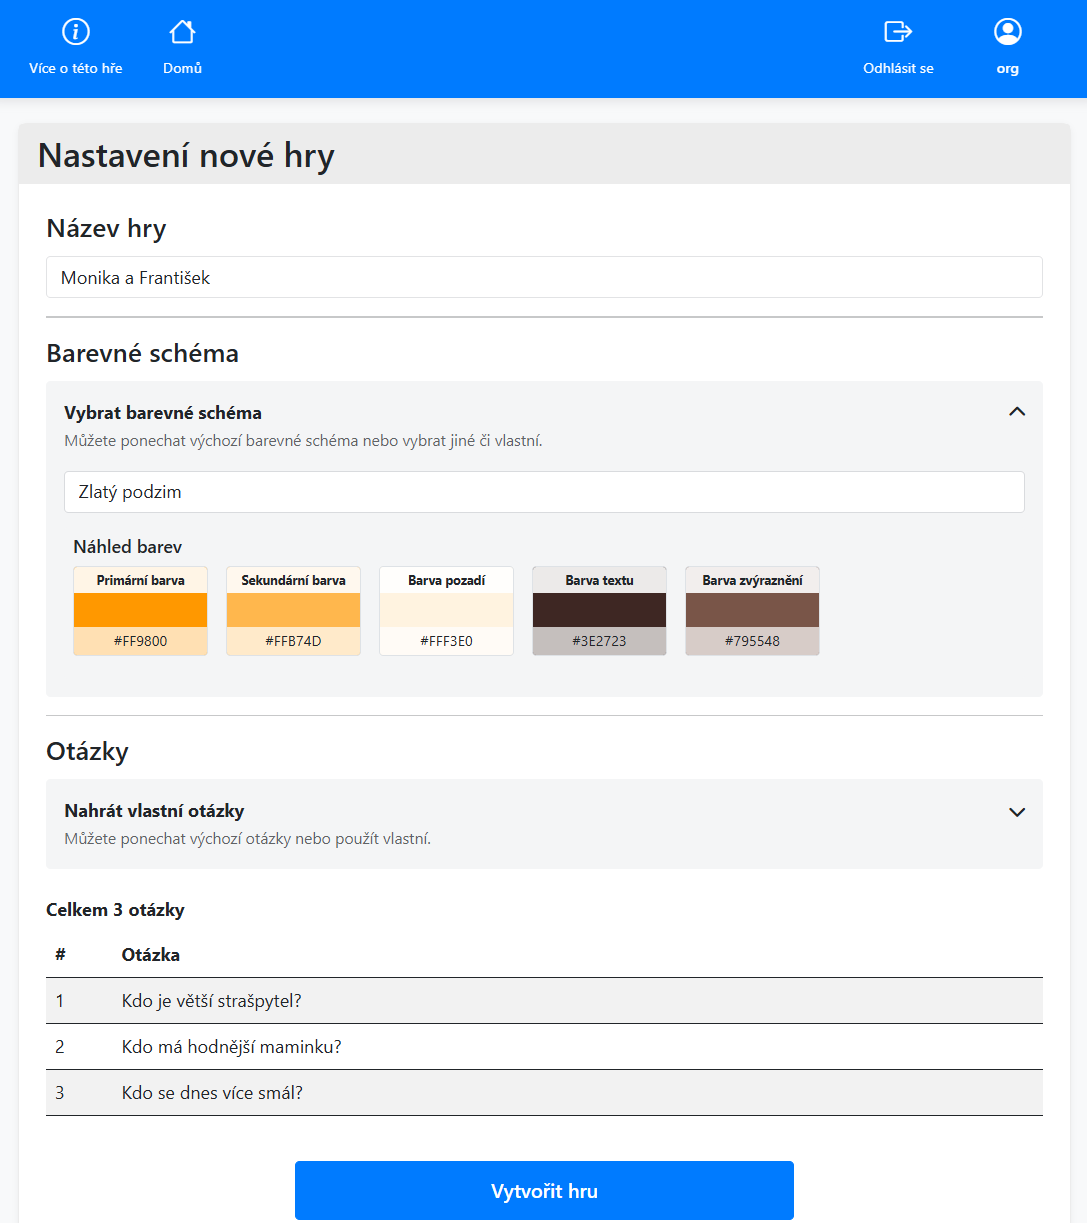The width and height of the screenshot is (1087, 1223).
Task: Open the org user profile icon
Action: 1007,32
